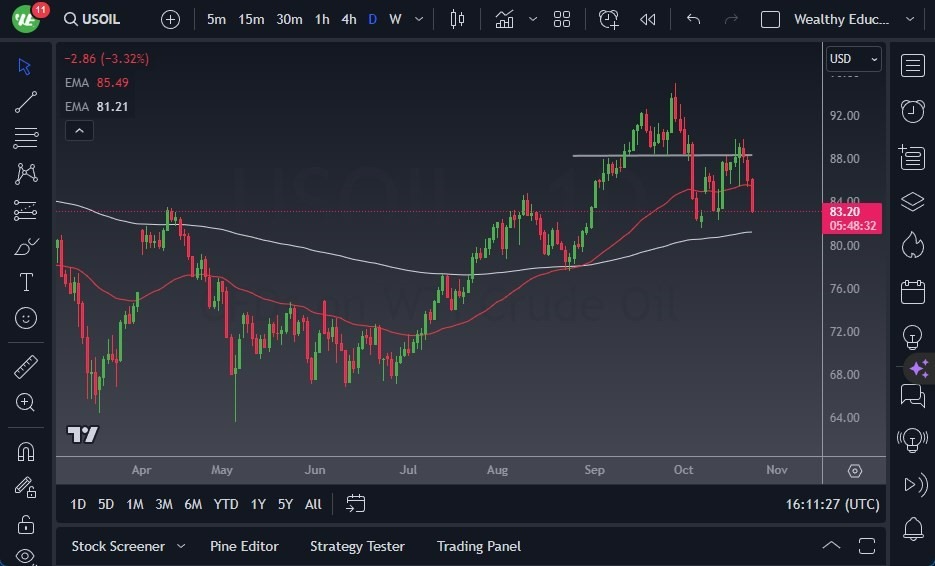Switch to the Strategy Tester tab
935x566 pixels.
coord(357,546)
